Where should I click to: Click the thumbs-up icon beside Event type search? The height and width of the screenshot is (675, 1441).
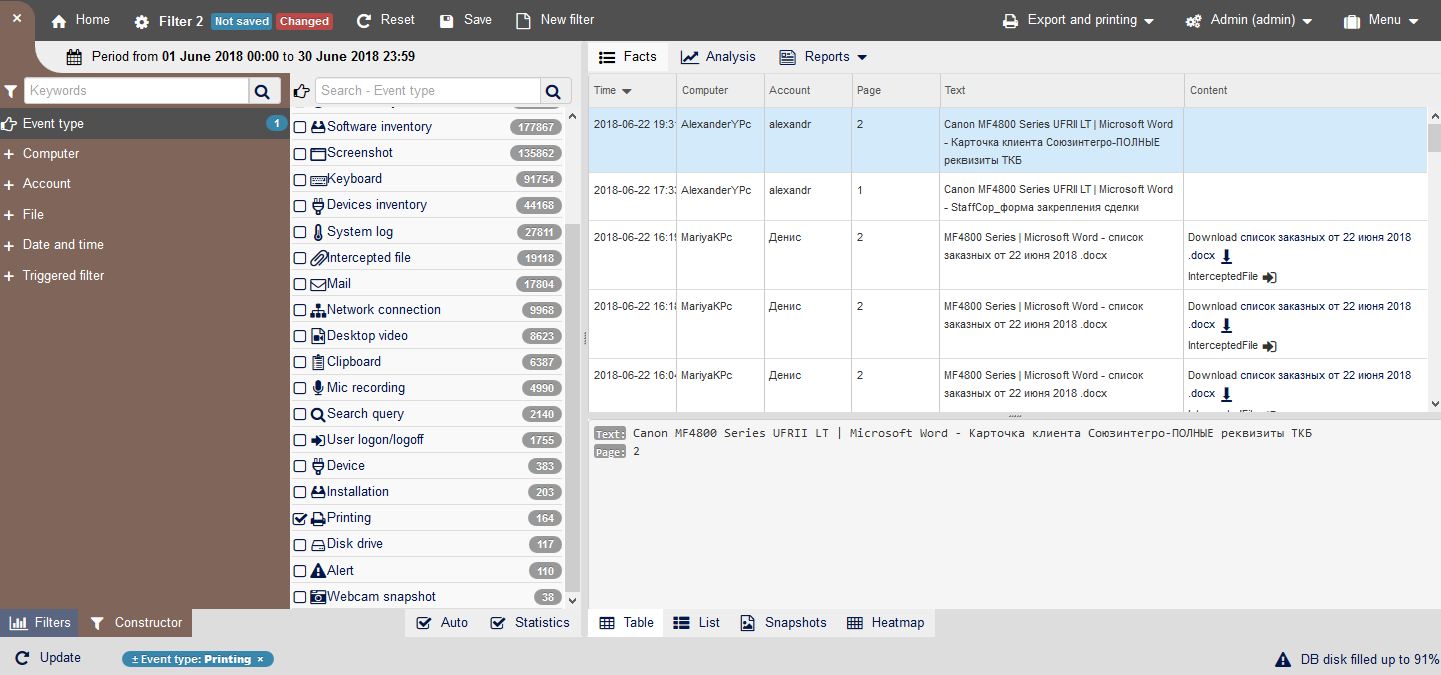(301, 91)
